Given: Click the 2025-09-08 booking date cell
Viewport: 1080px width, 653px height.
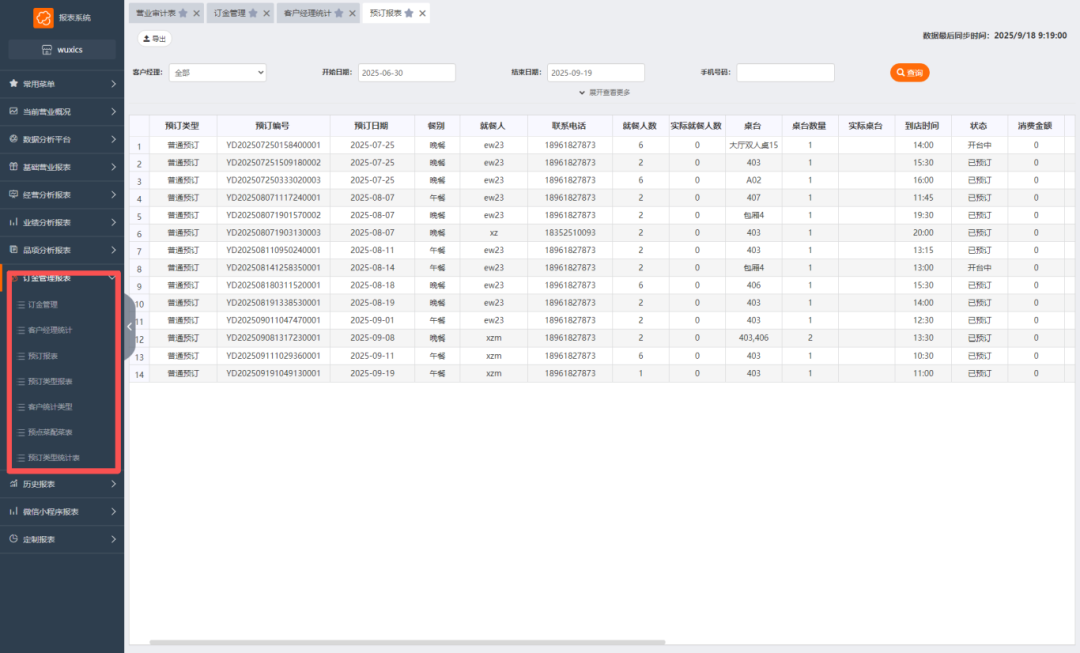Looking at the screenshot, I should pos(372,338).
